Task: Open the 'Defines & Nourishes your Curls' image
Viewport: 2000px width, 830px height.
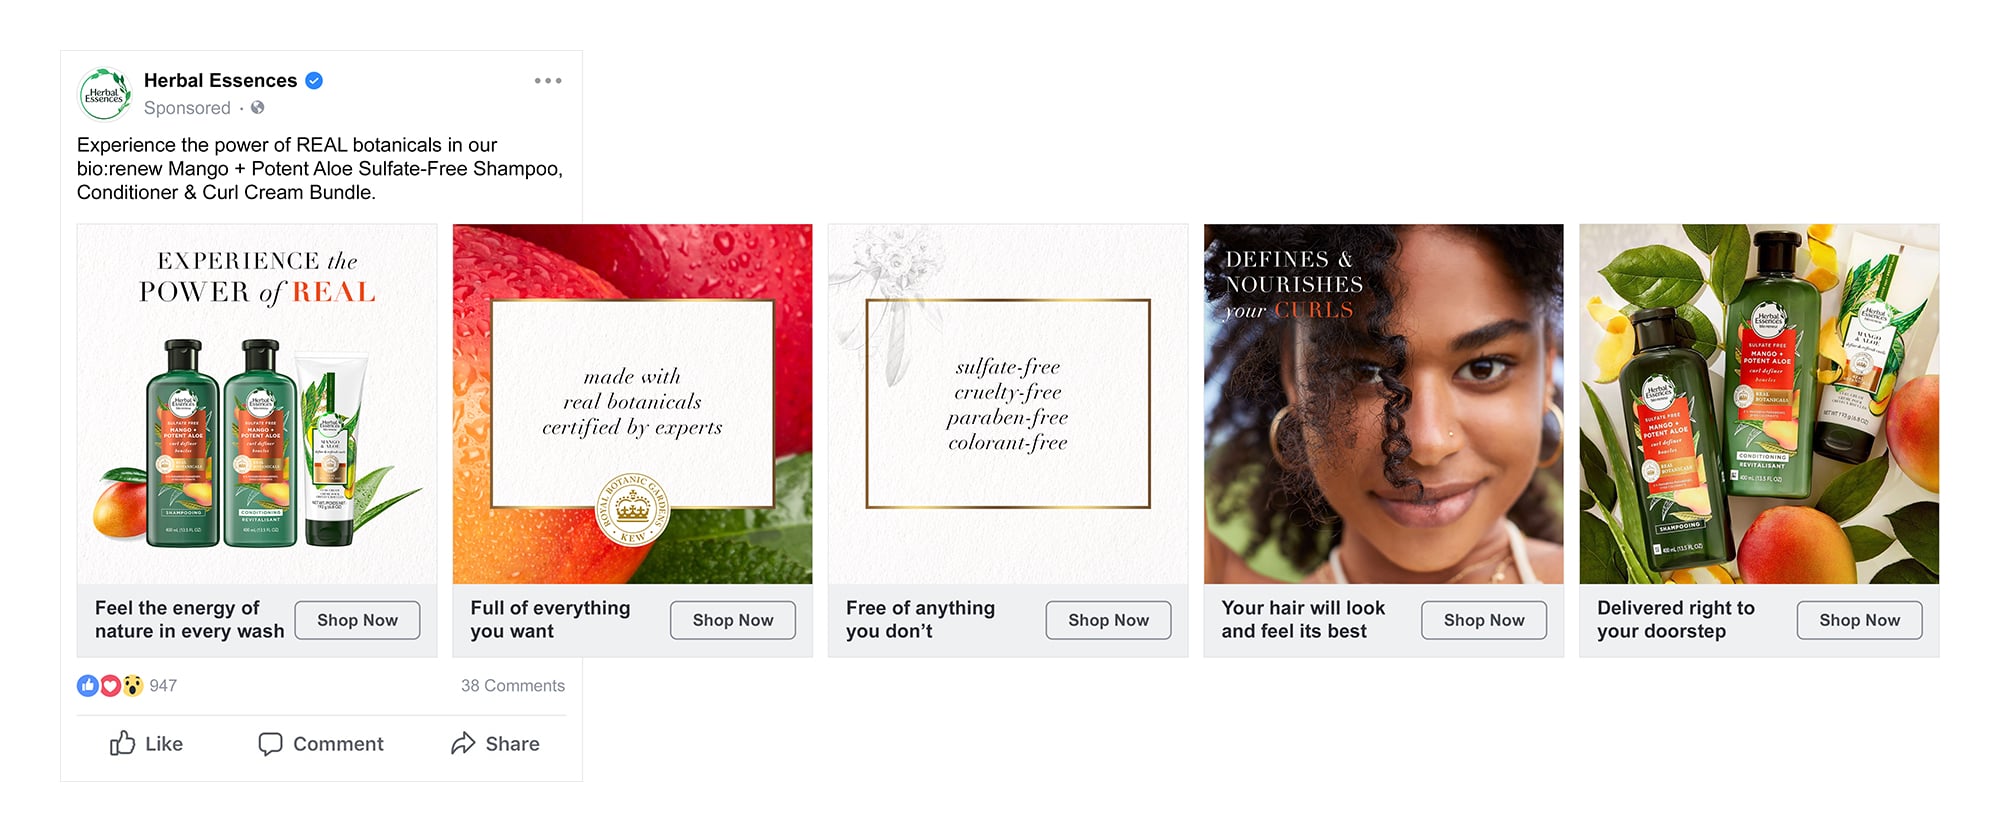Action: coord(1383,404)
